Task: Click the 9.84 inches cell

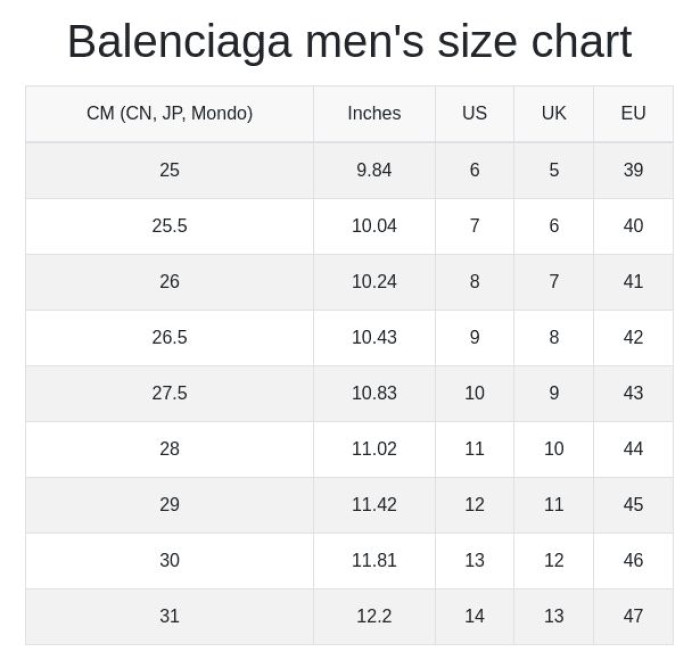Action: coord(374,170)
